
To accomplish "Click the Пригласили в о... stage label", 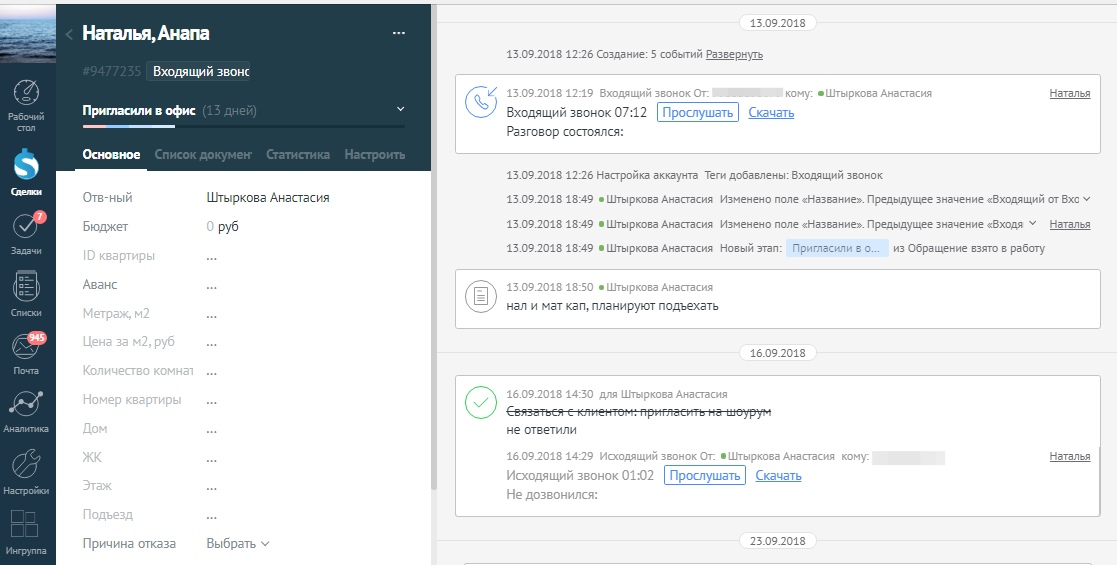I will point(837,249).
